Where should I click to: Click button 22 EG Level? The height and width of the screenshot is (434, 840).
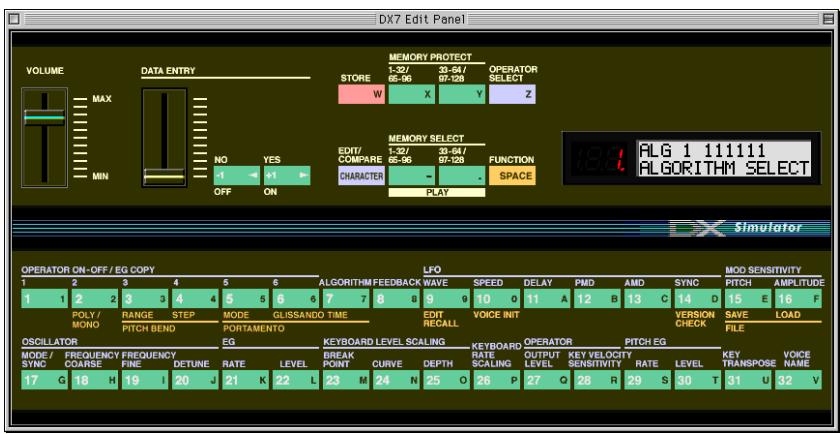(x=296, y=380)
